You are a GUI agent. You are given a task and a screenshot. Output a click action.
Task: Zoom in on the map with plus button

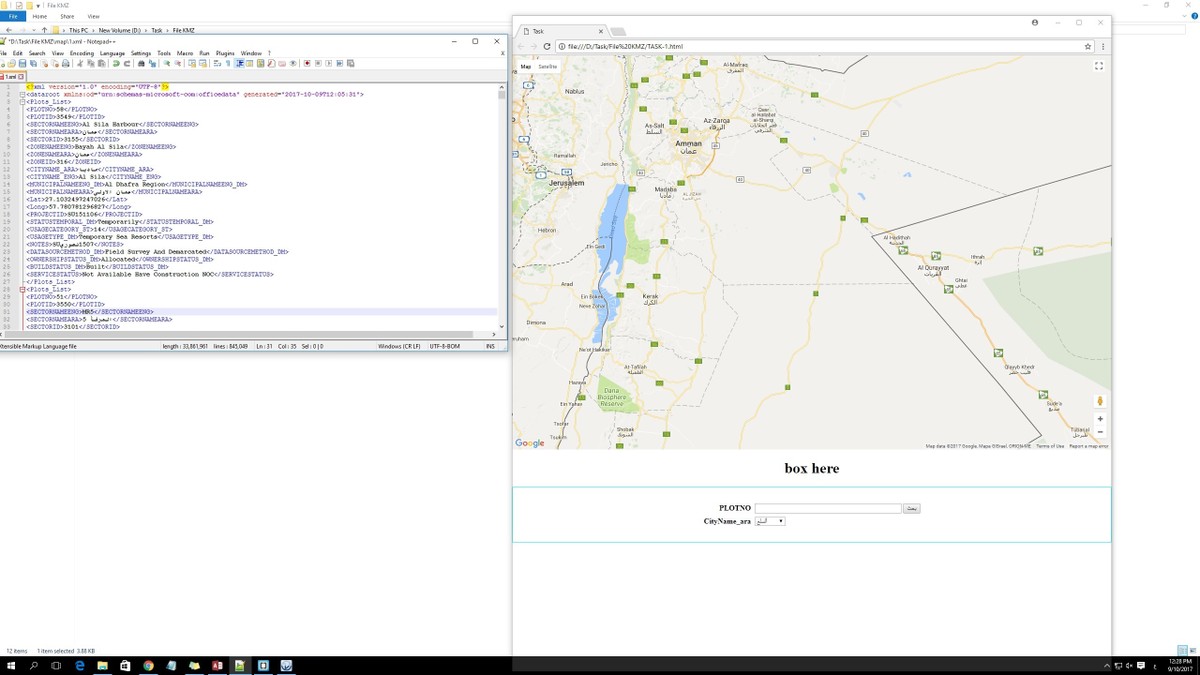[1100, 419]
